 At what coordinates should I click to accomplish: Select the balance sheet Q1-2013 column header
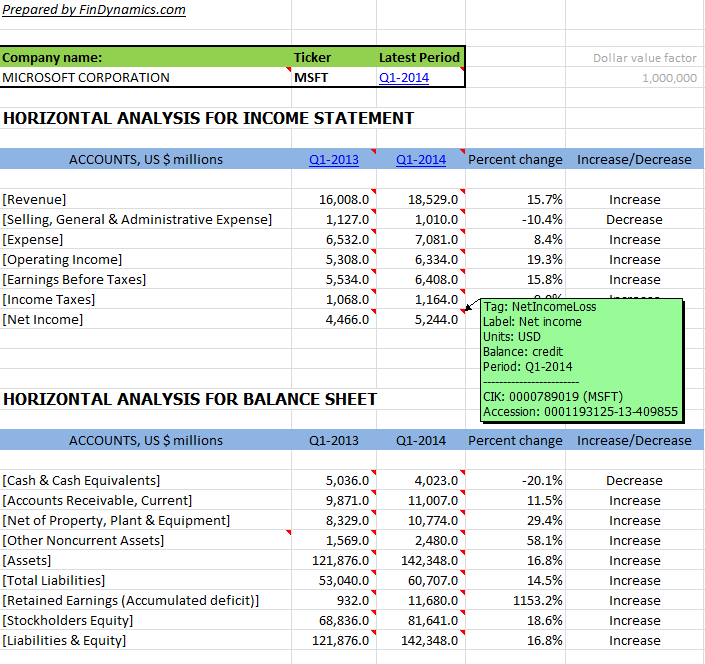(334, 441)
